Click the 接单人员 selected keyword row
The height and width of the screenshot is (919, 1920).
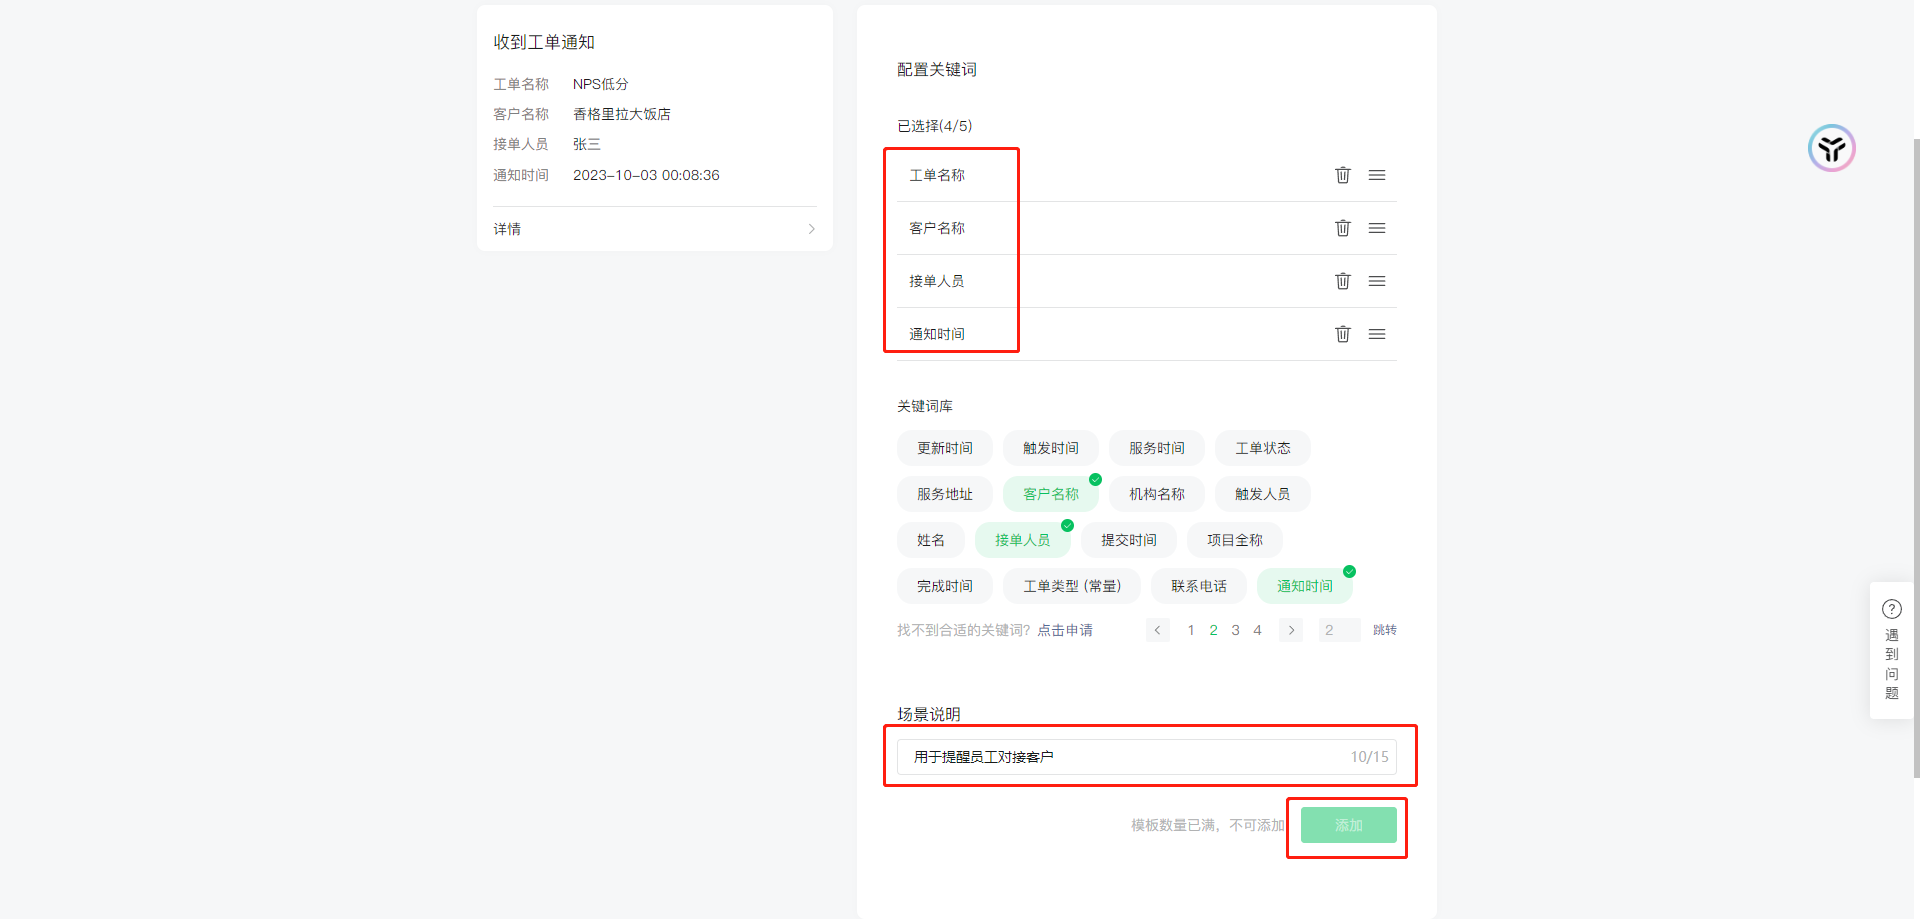click(x=1147, y=281)
